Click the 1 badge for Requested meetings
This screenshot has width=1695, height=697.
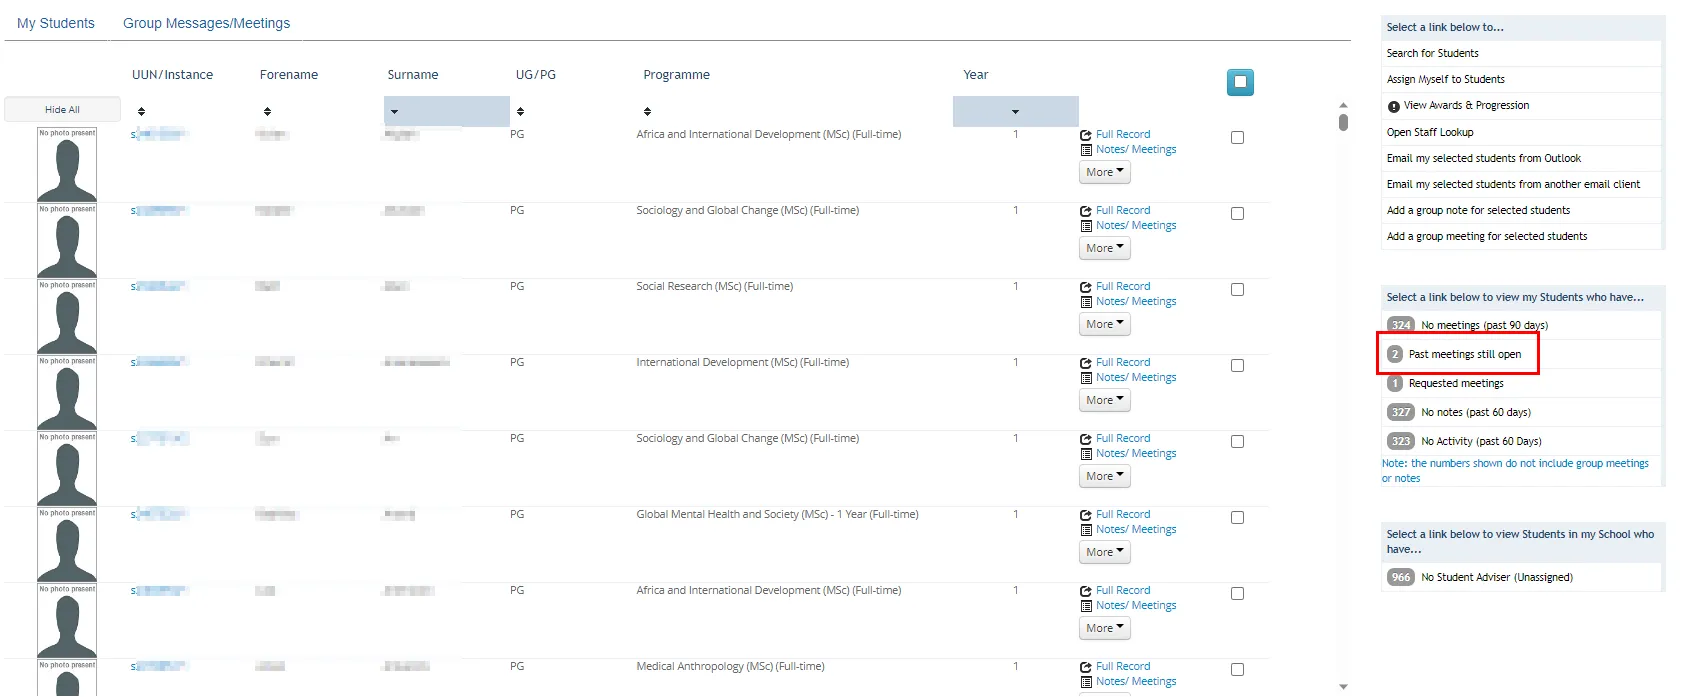(1395, 383)
